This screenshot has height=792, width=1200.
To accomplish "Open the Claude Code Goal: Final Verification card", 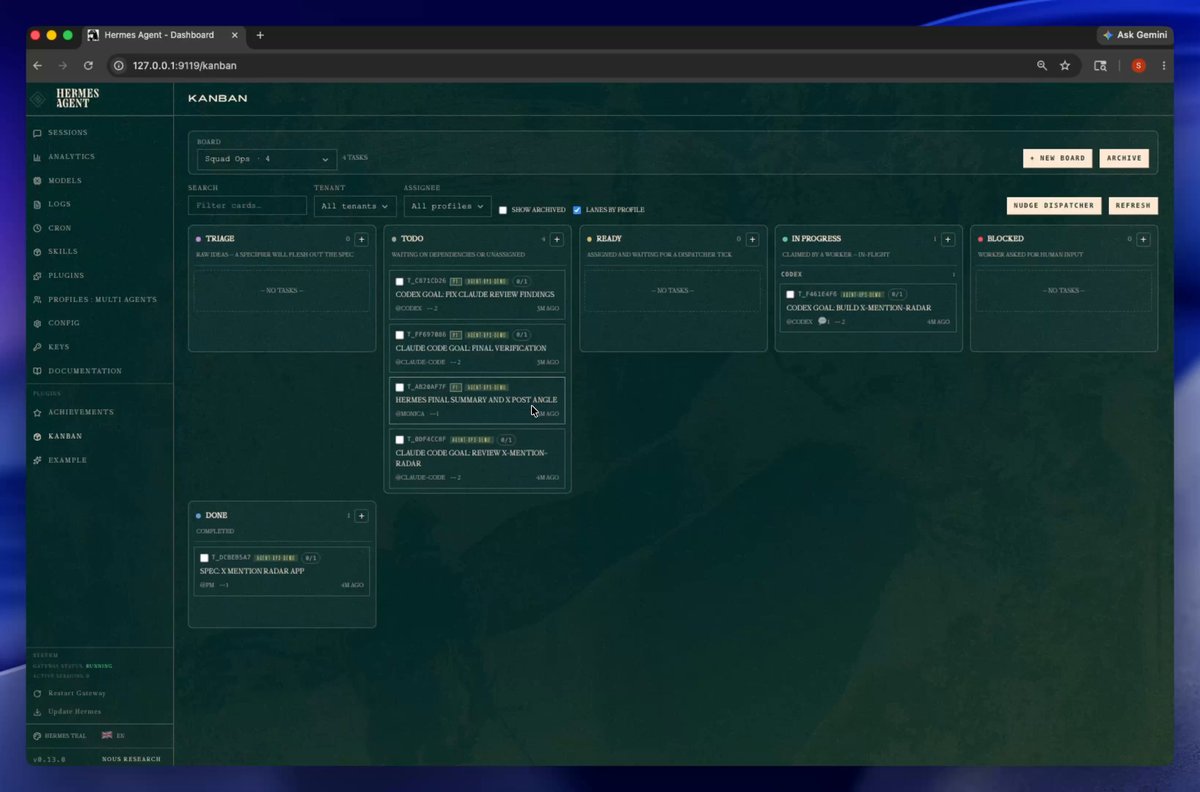I will [477, 347].
